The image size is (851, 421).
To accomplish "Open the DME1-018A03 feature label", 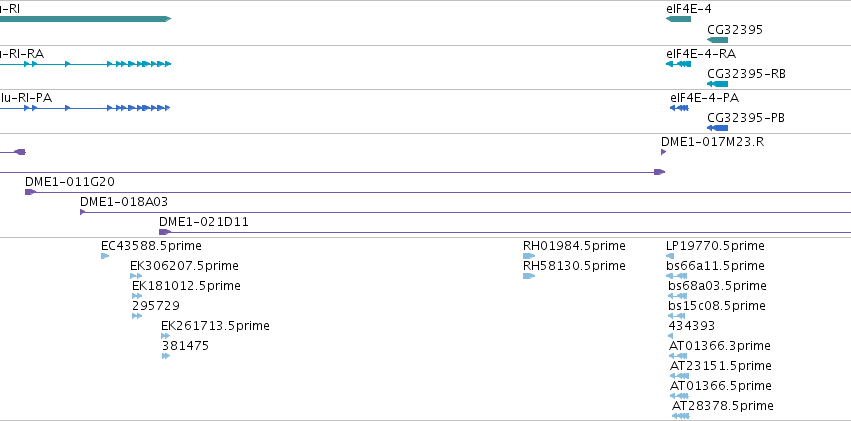I will point(124,202).
